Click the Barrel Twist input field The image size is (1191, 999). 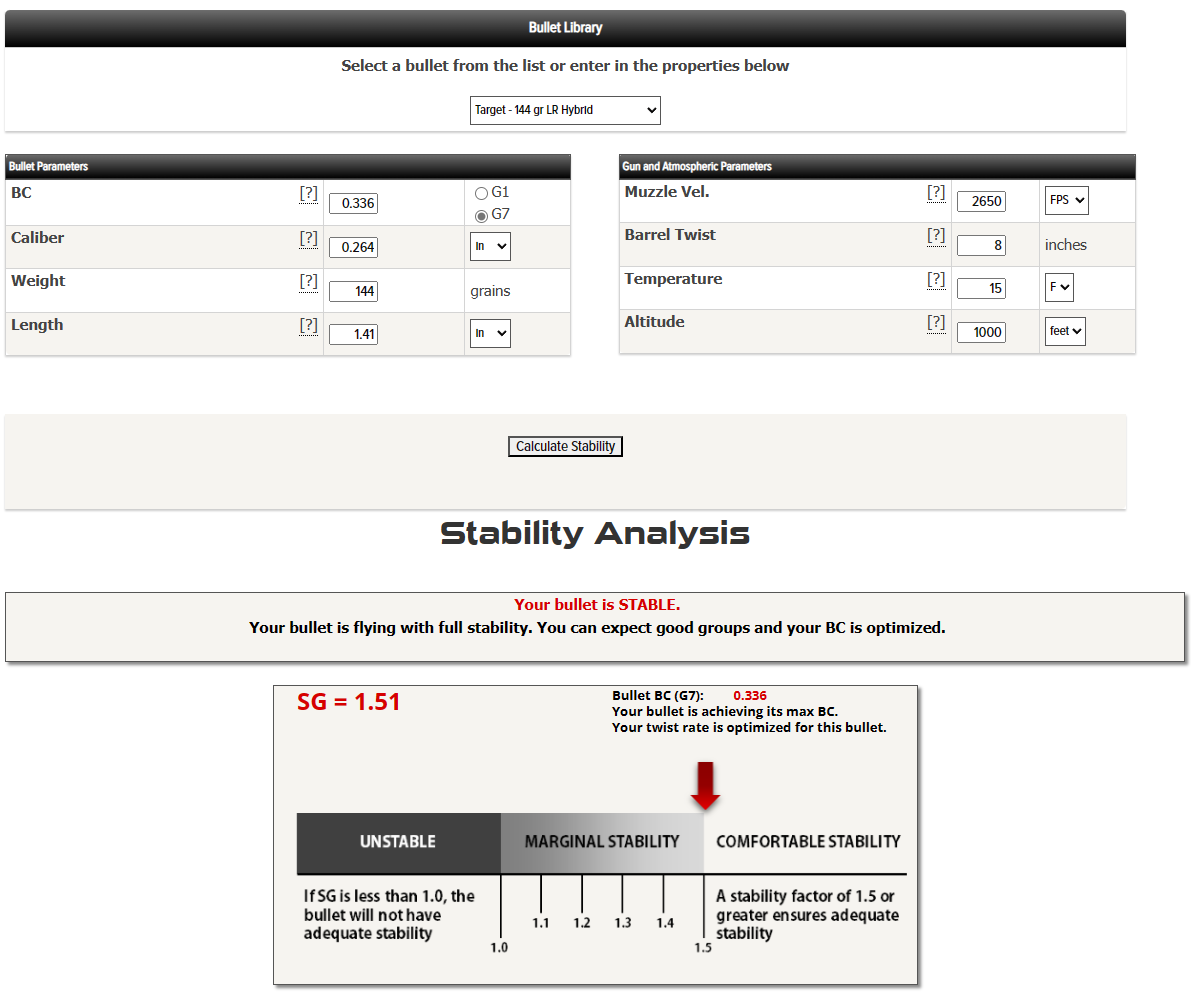[x=981, y=245]
